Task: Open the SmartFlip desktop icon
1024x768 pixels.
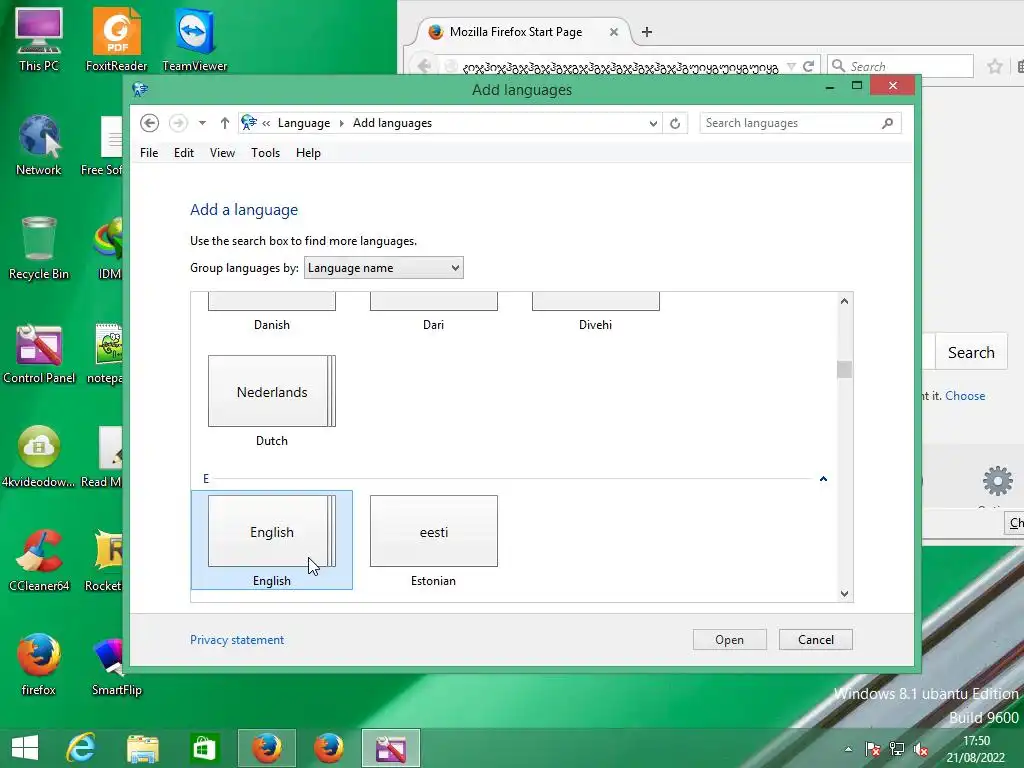Action: tap(116, 664)
